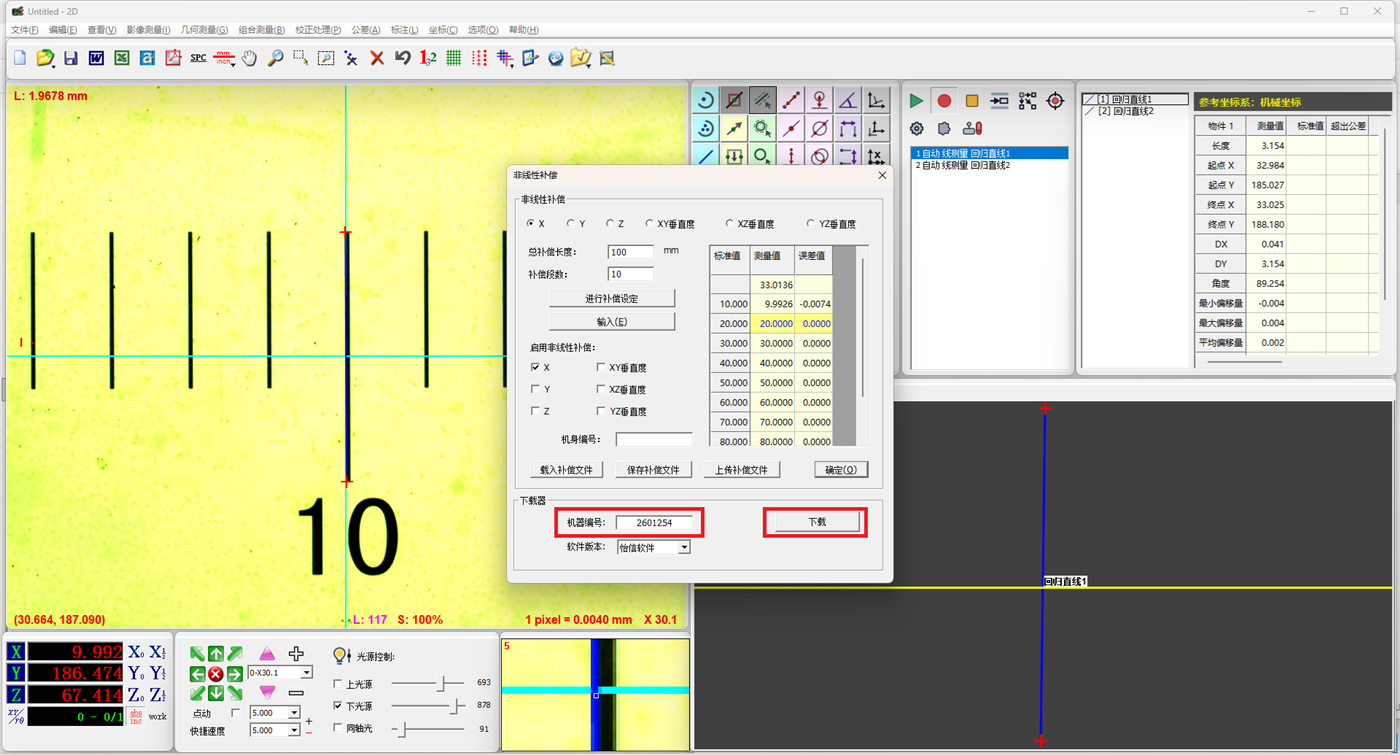
Task: Open program settings gear icon
Action: pyautogui.click(x=916, y=128)
